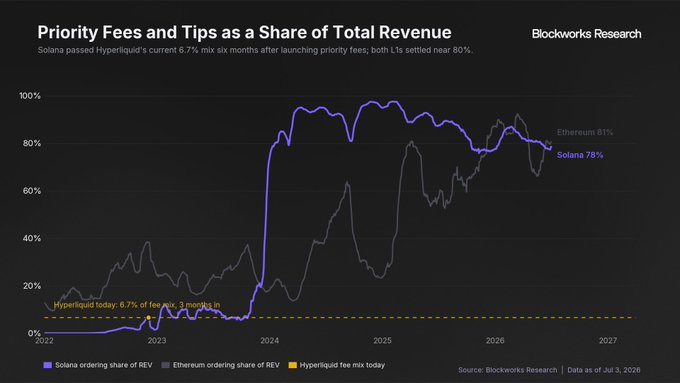
Task: Click the 40% y-axis label
Action: pyautogui.click(x=32, y=238)
